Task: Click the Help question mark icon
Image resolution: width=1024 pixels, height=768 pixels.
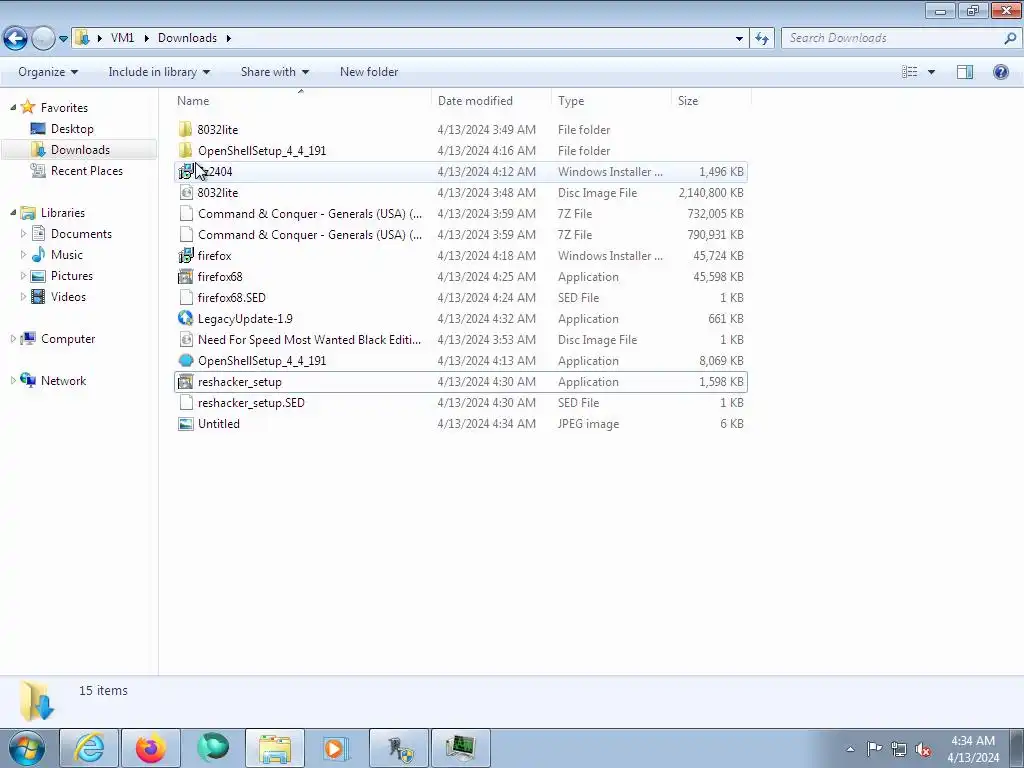Action: tap(1000, 72)
